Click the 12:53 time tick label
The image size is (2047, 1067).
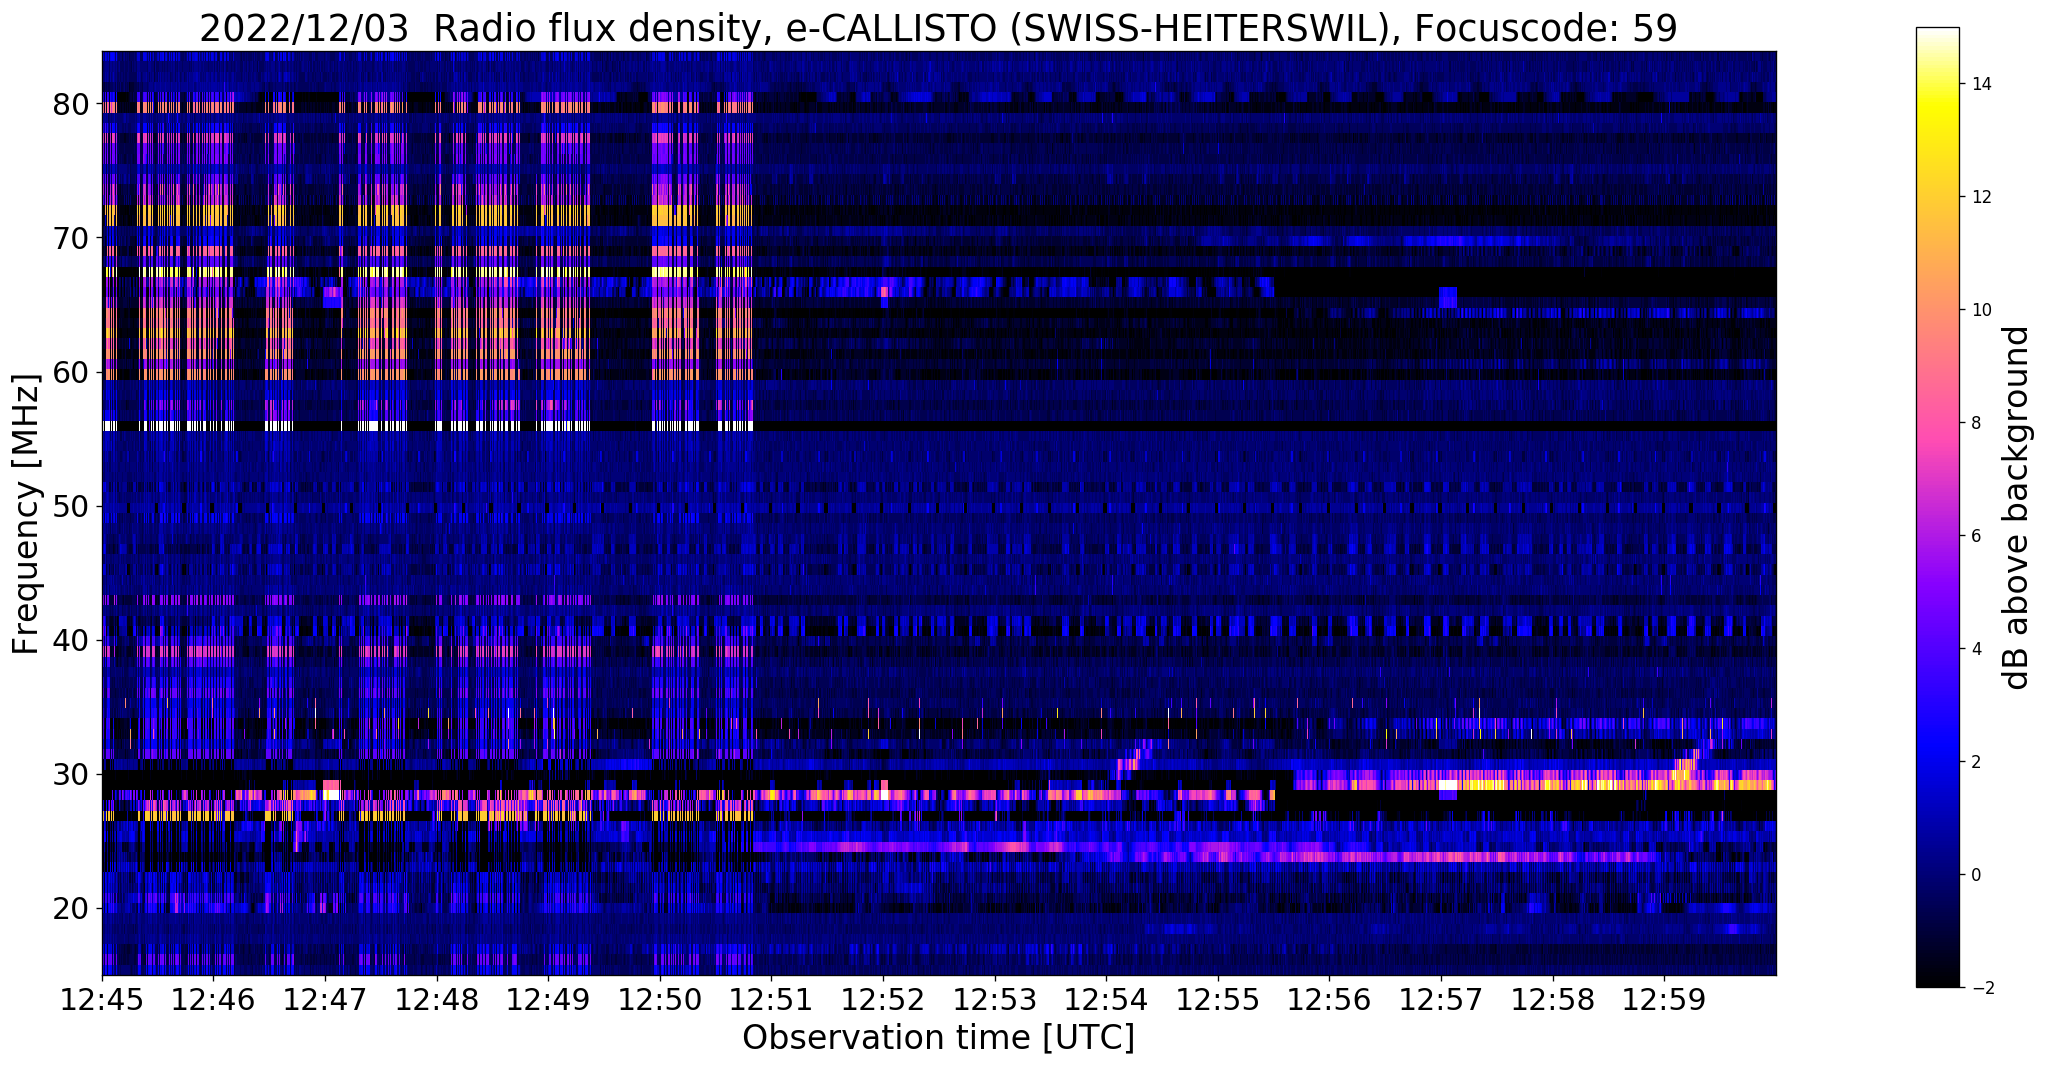point(995,999)
